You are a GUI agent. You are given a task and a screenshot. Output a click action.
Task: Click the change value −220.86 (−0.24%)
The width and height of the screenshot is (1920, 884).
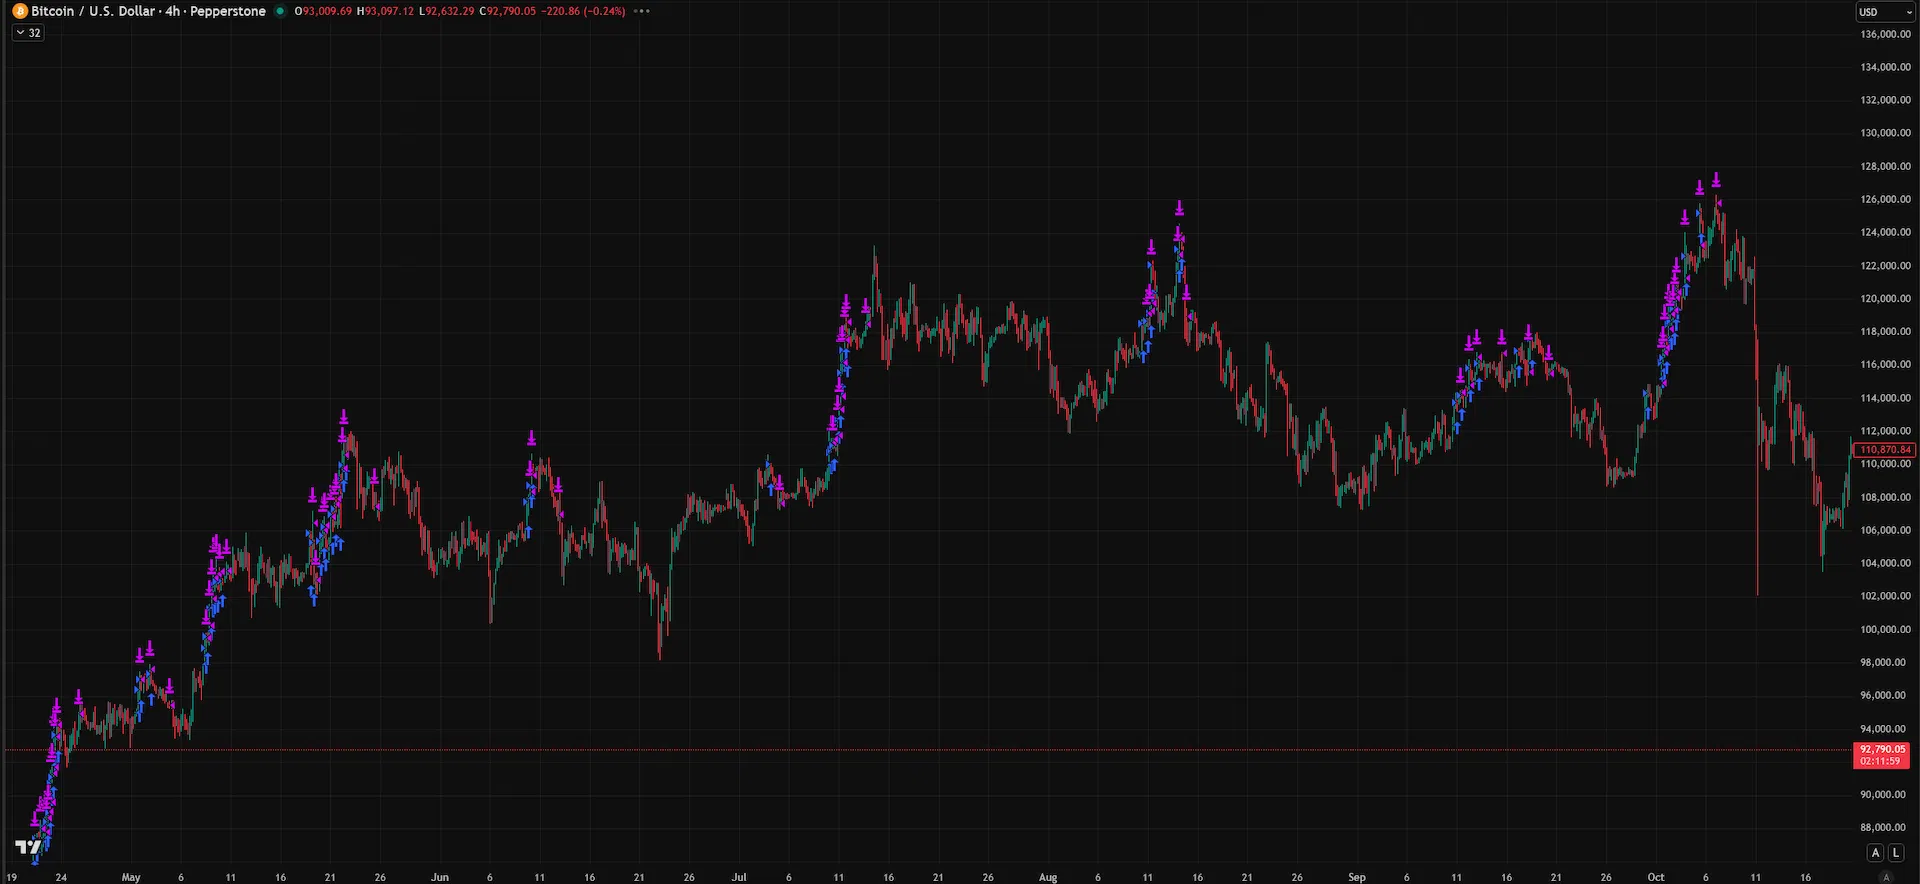(583, 11)
